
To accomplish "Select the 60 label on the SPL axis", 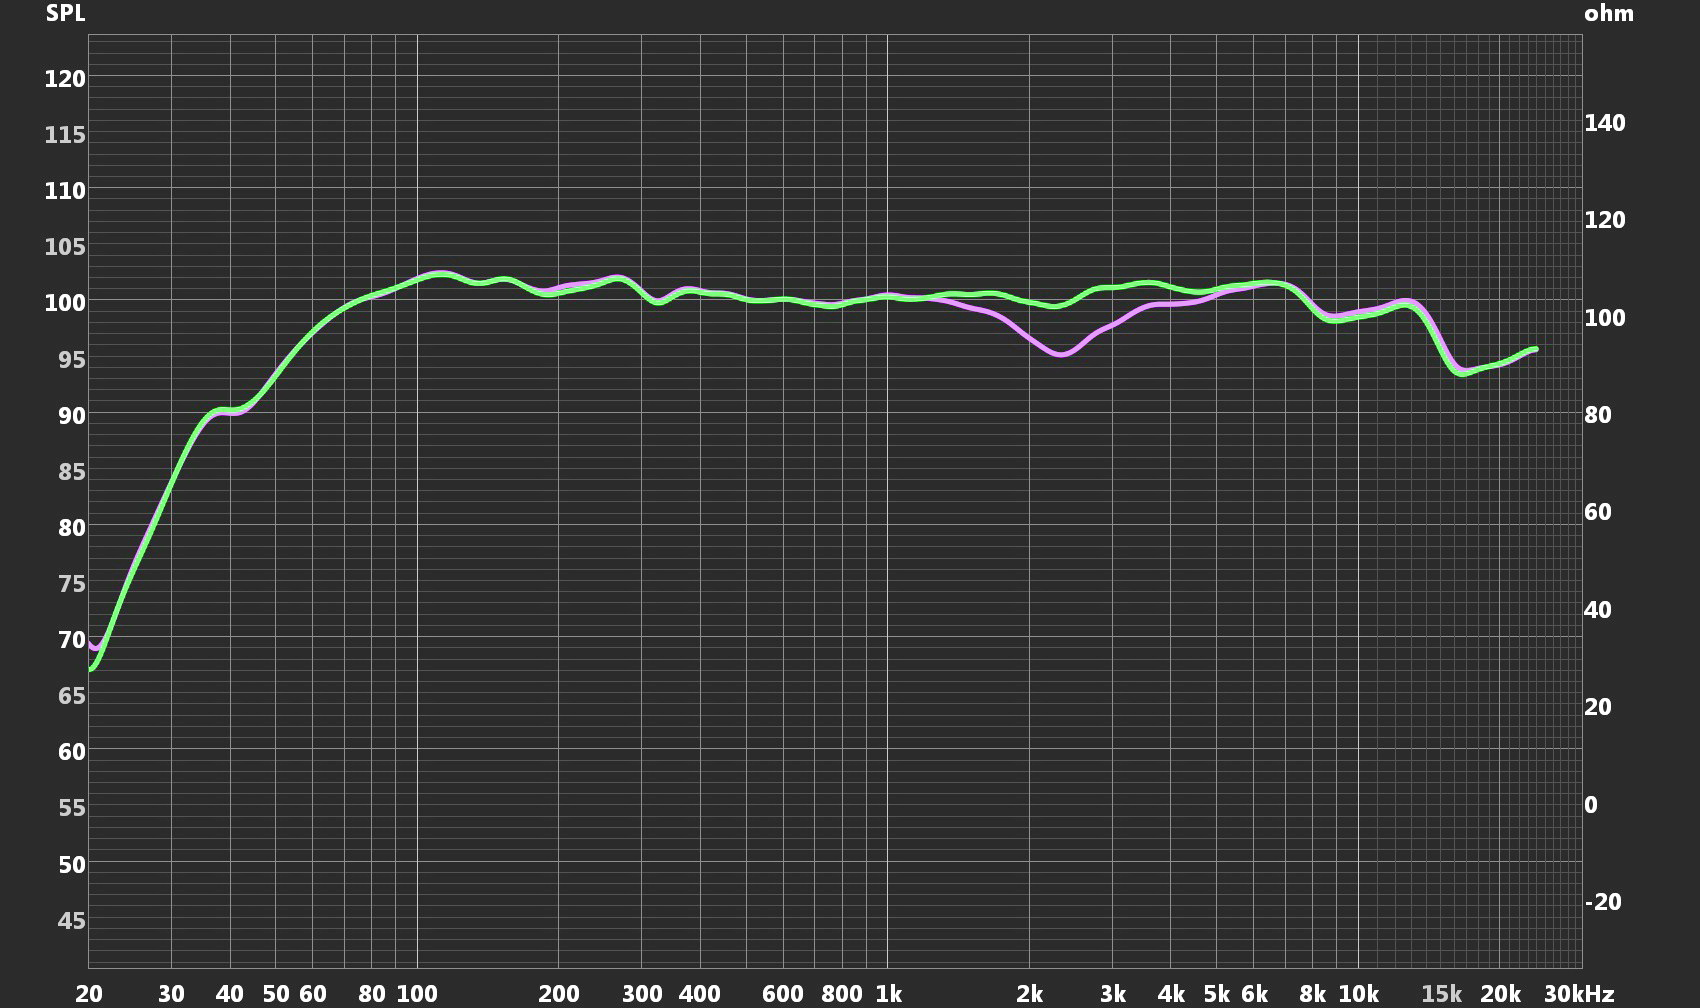I will point(72,751).
